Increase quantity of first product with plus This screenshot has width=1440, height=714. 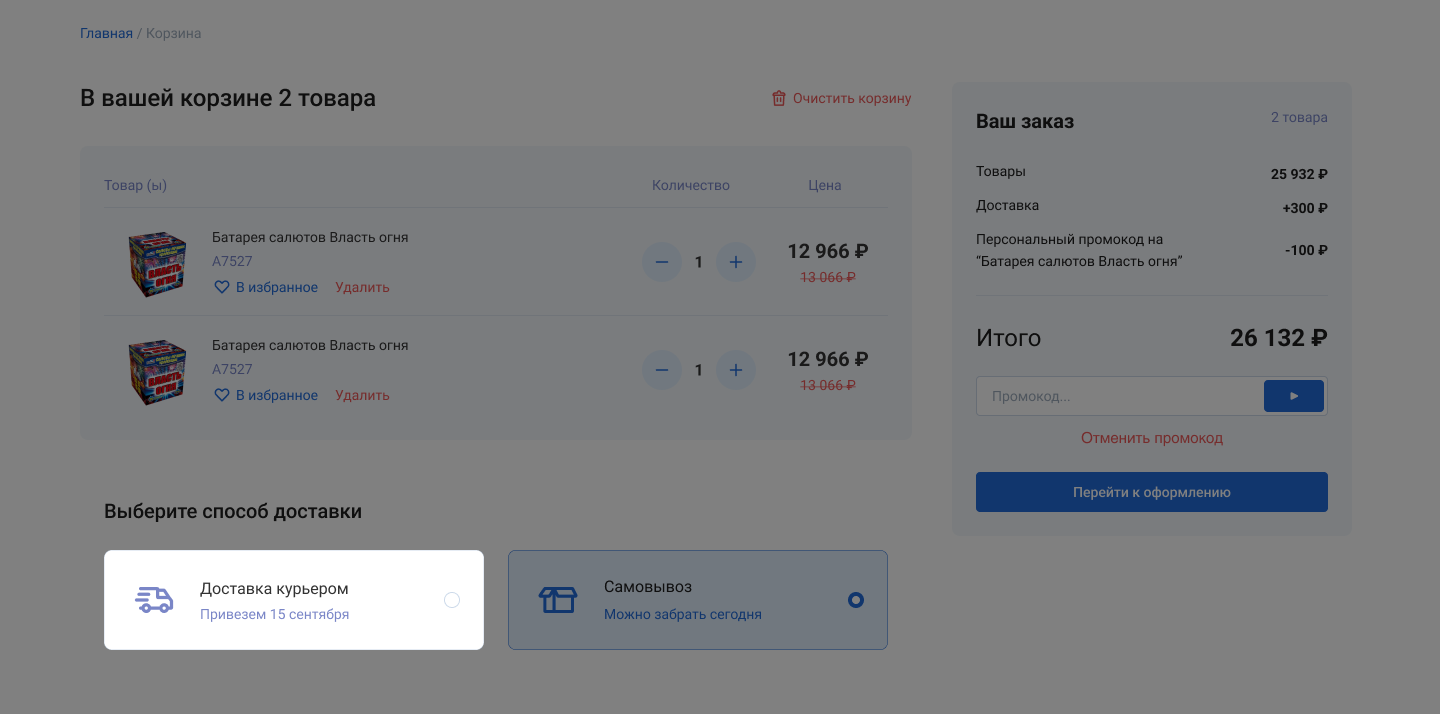[736, 262]
